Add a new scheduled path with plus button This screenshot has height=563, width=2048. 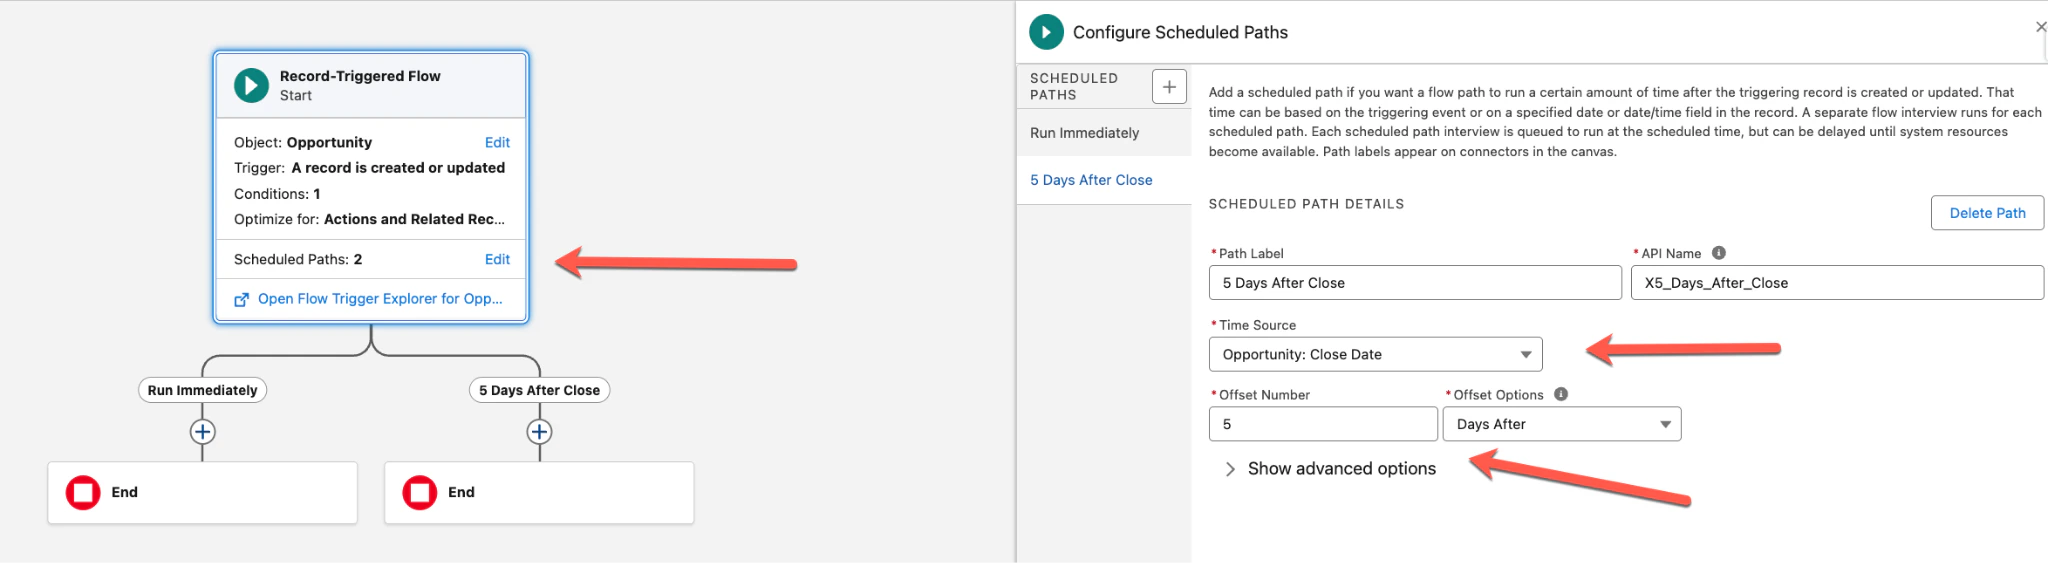pyautogui.click(x=1169, y=87)
